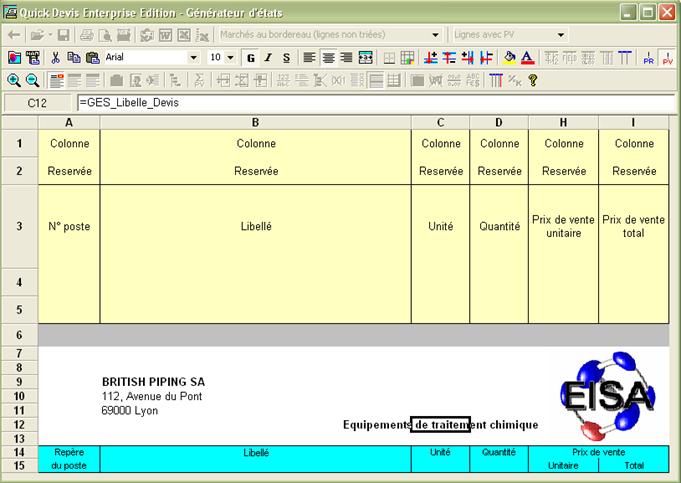Viewport: 681px width, 483px height.
Task: Open the fill color paint bucket
Action: [509, 58]
